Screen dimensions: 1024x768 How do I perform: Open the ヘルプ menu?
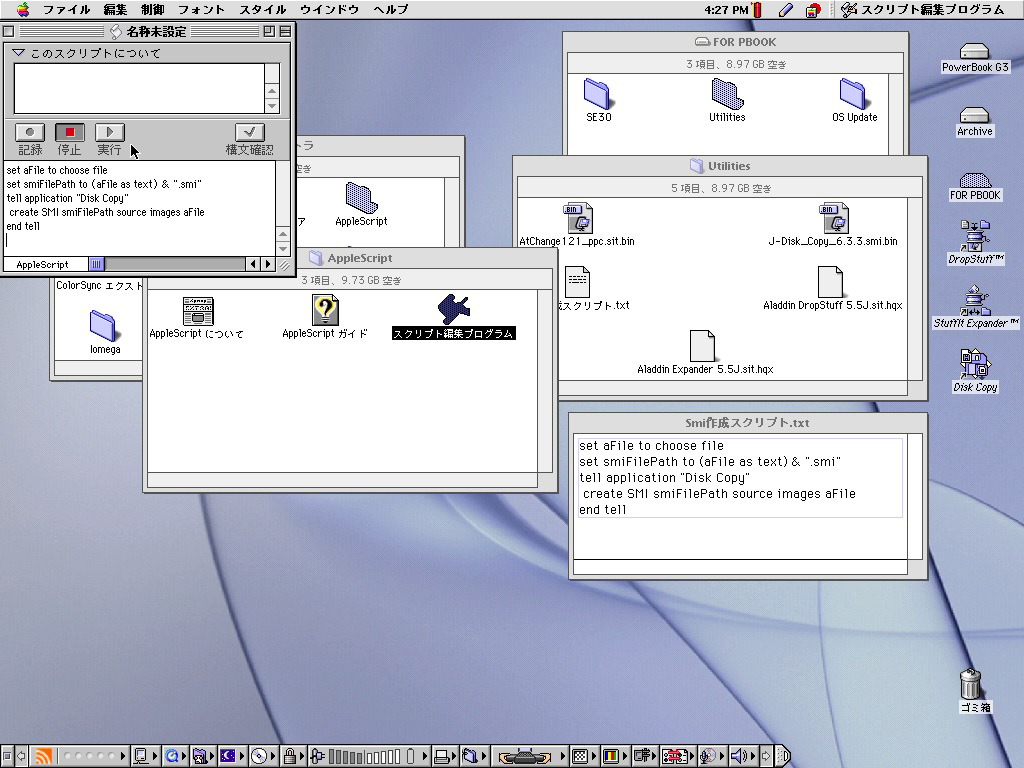coord(391,9)
